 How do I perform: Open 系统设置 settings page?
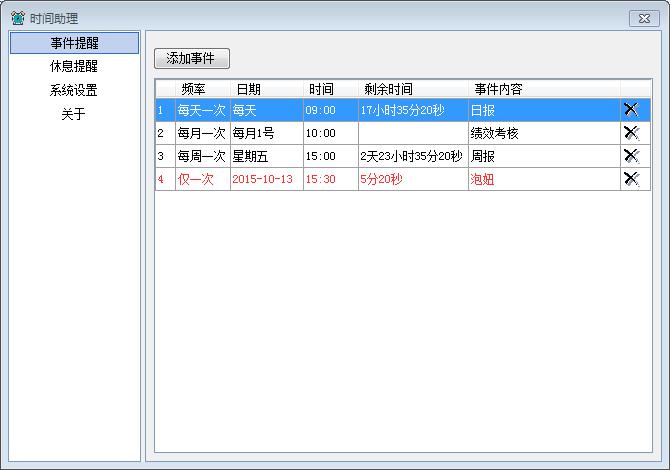(74, 90)
